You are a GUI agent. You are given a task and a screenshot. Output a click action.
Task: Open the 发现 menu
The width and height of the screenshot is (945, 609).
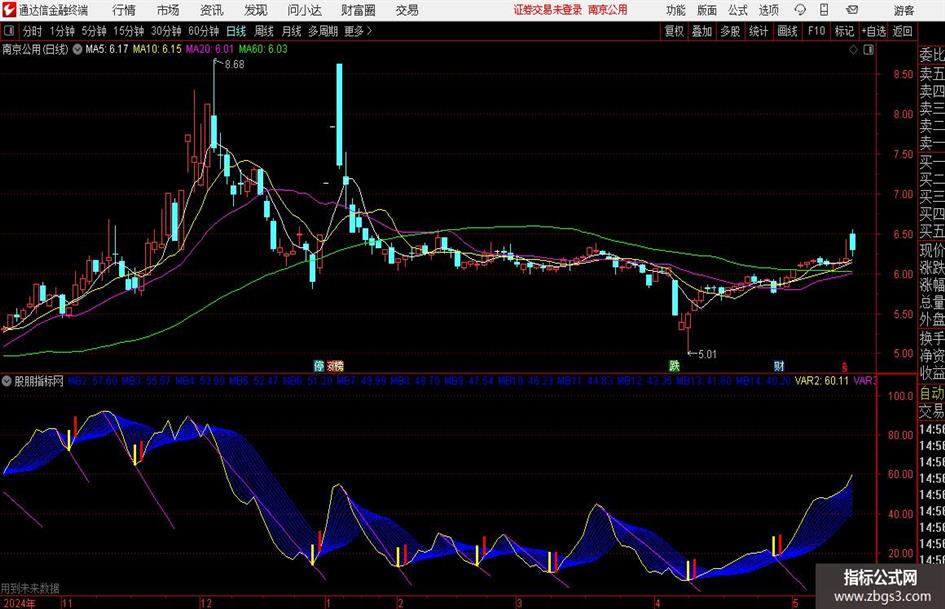coord(256,10)
